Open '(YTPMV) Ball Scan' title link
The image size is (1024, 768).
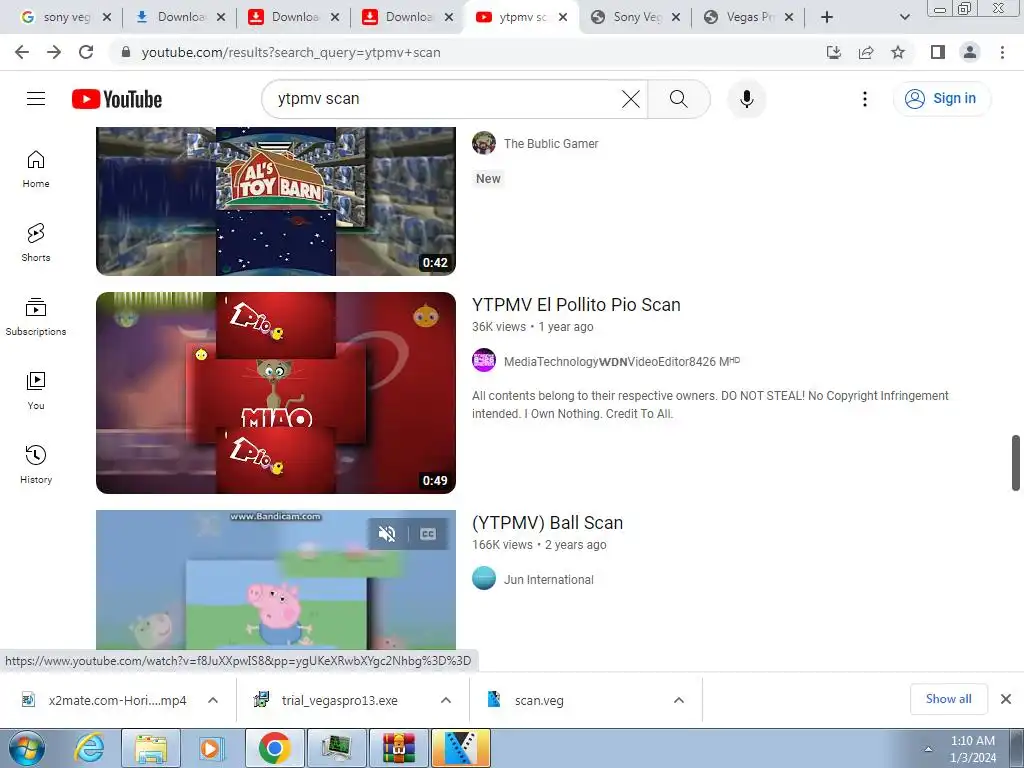pos(547,523)
